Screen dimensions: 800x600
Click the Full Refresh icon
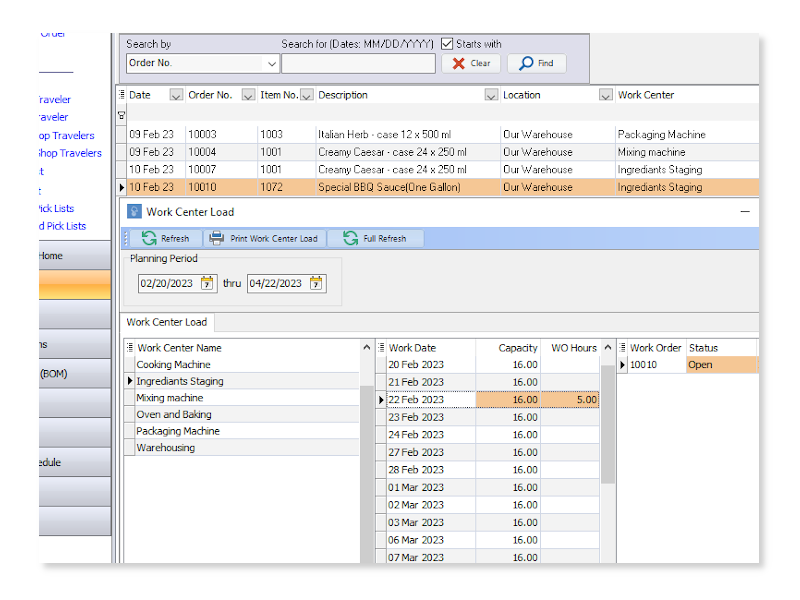[x=352, y=238]
